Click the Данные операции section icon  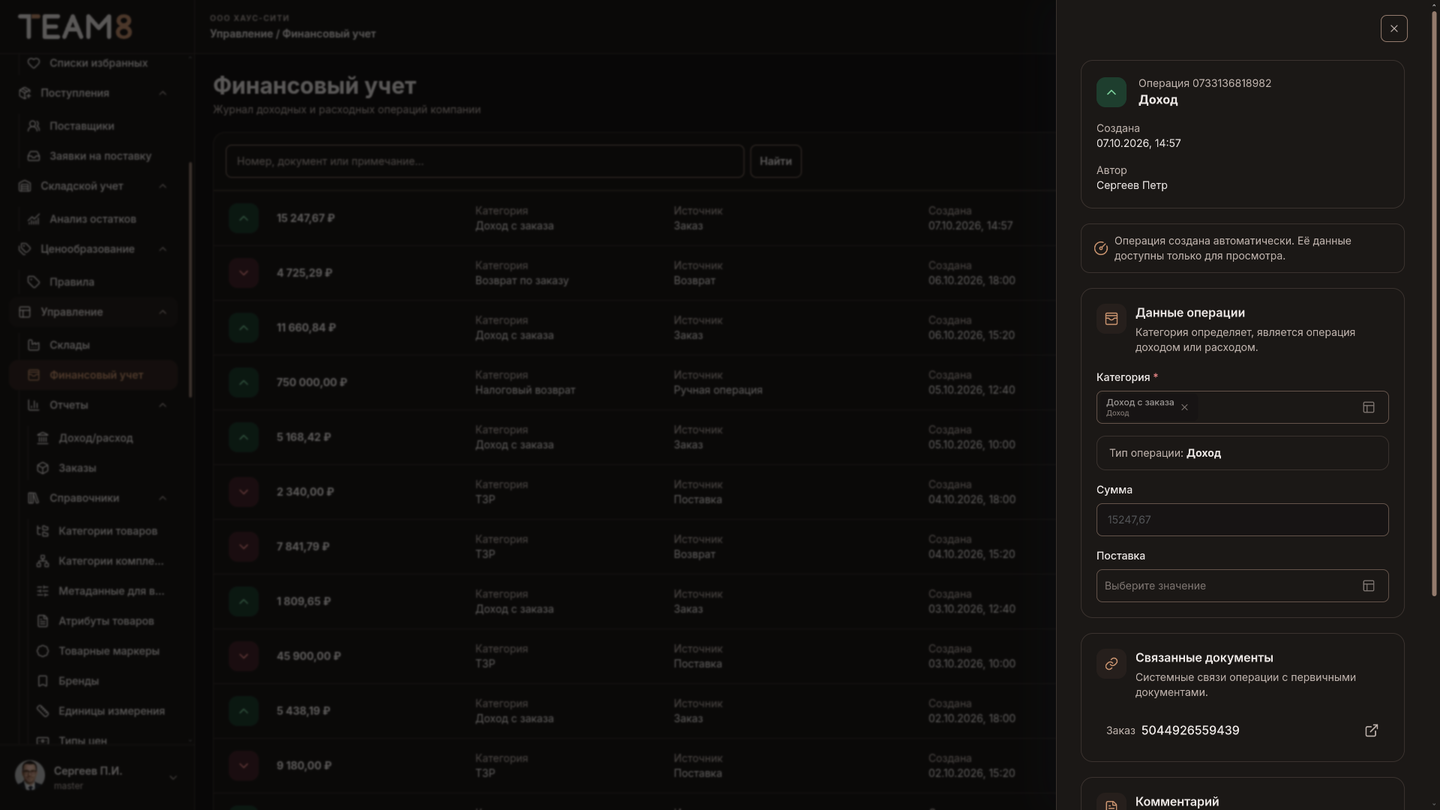coord(1111,319)
